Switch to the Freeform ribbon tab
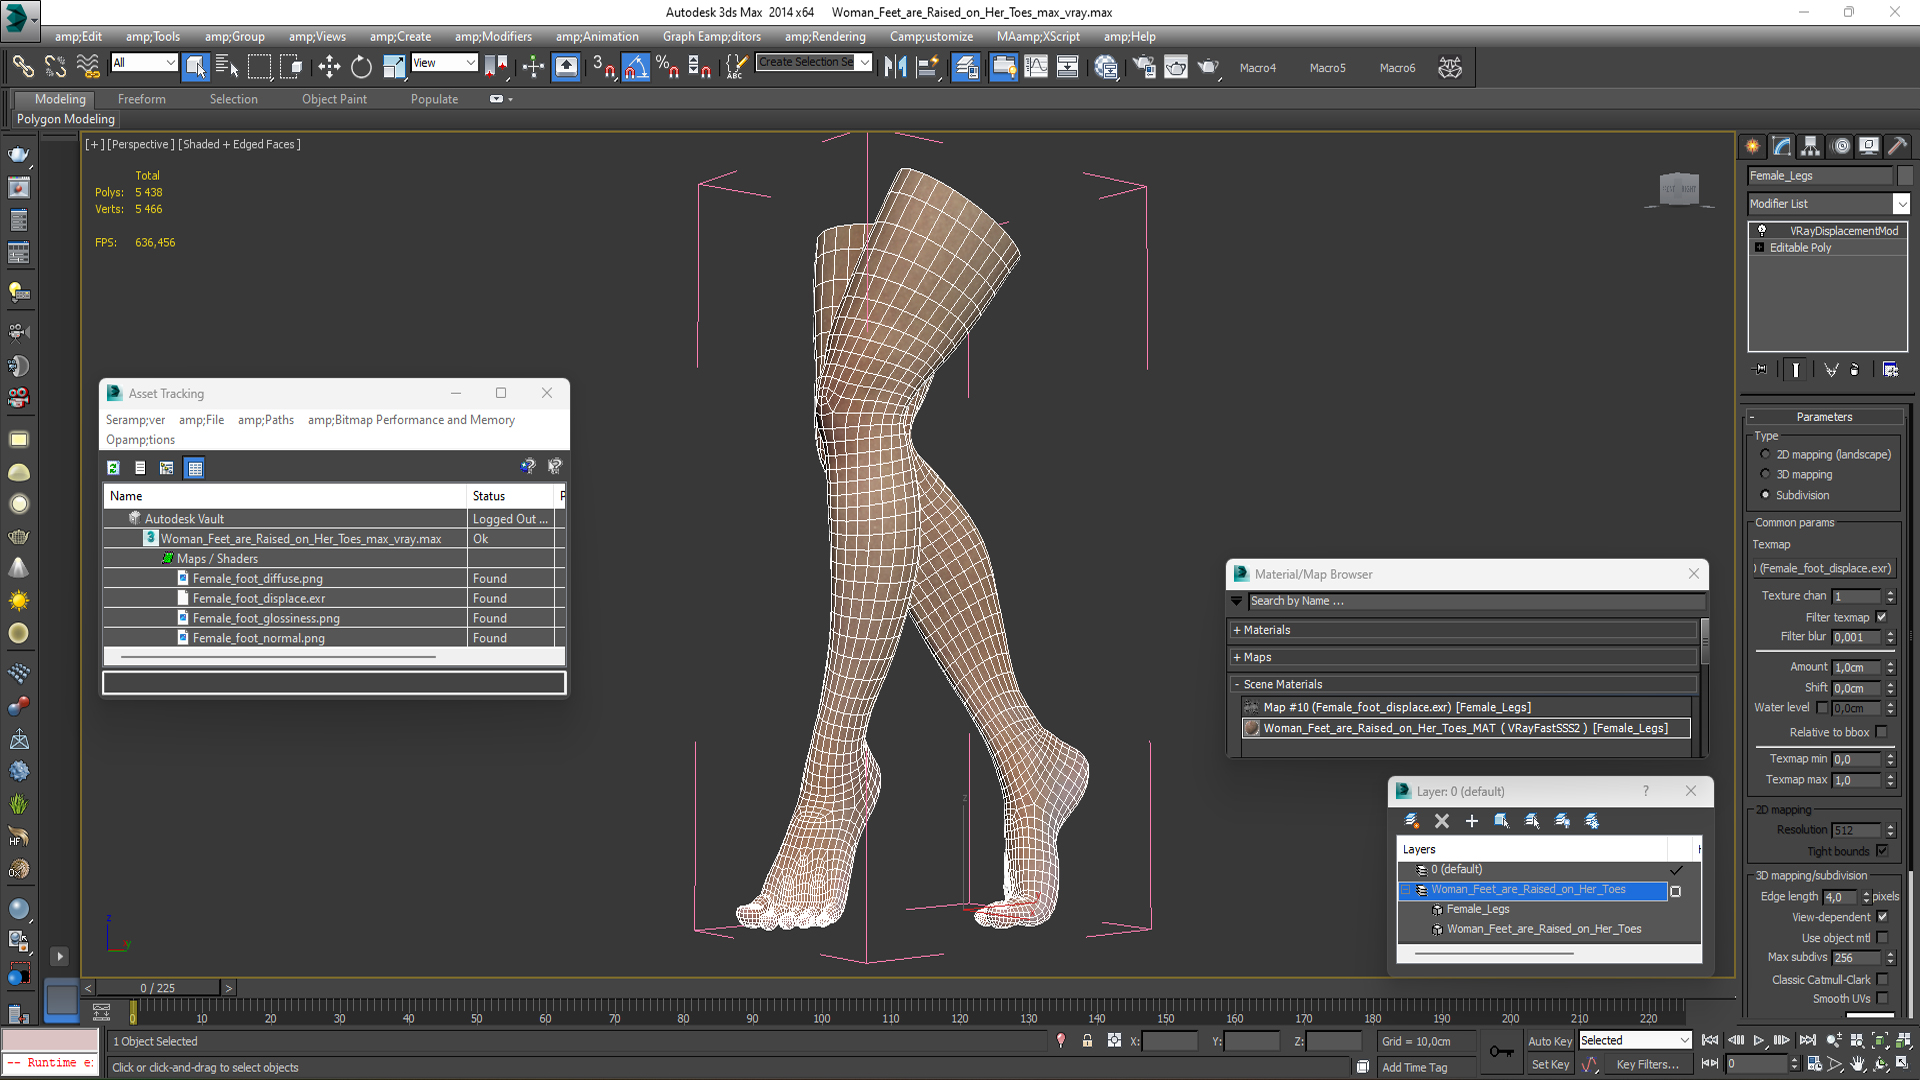Viewport: 1920px width, 1080px height. 141,99
